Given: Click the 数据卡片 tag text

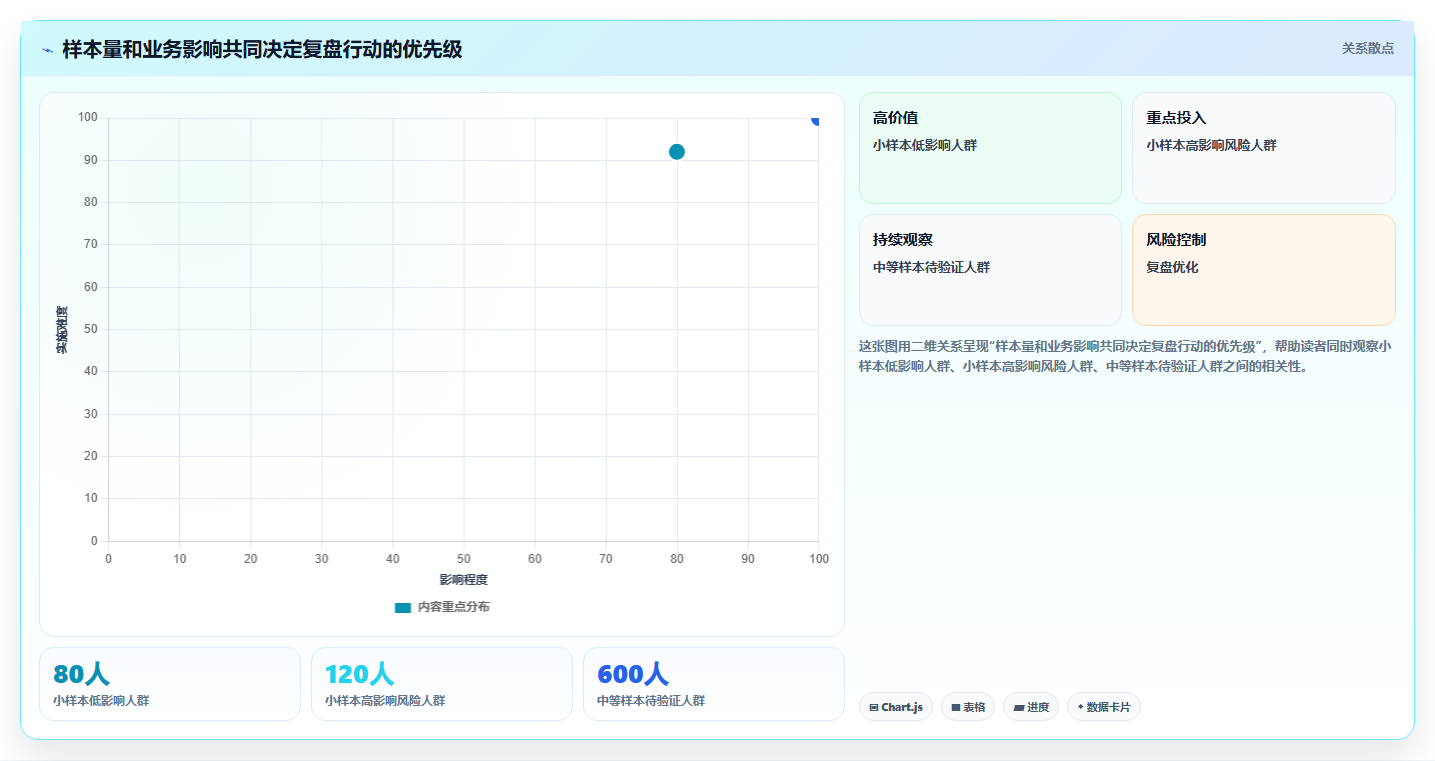Looking at the screenshot, I should (1109, 707).
